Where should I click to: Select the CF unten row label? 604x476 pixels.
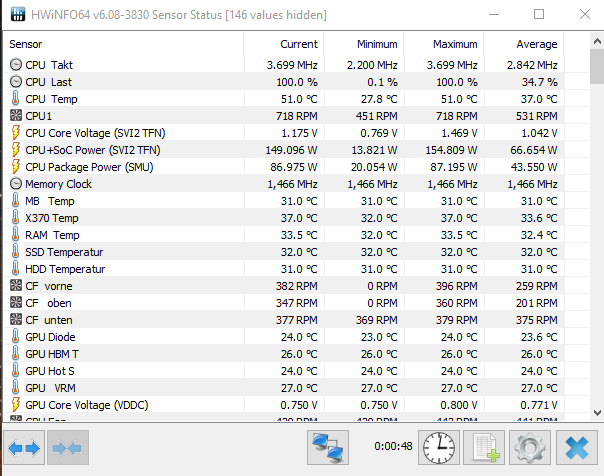coord(49,320)
